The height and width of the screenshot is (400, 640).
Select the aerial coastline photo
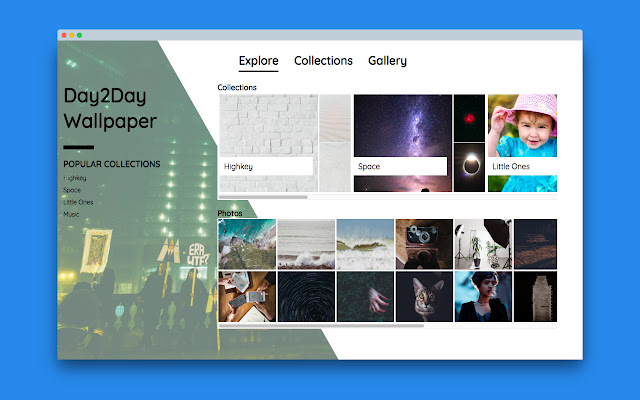coord(247,244)
